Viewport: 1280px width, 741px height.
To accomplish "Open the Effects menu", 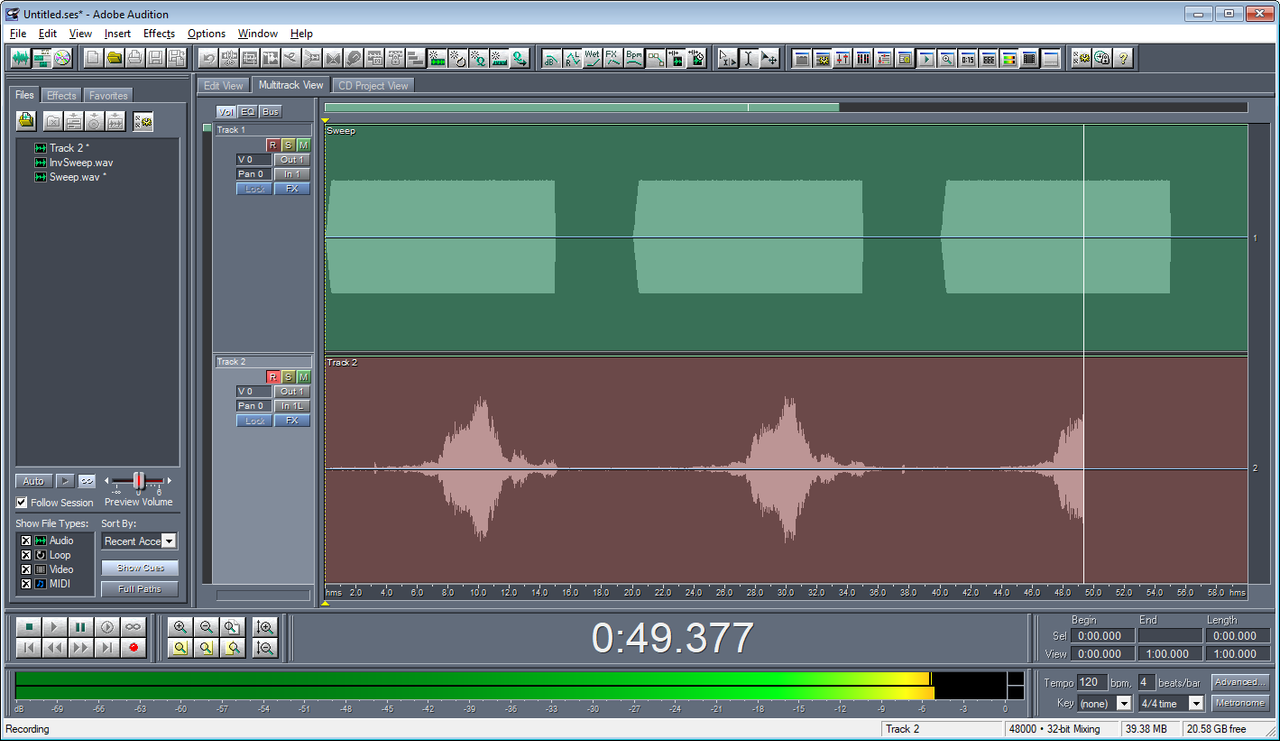I will tap(159, 33).
